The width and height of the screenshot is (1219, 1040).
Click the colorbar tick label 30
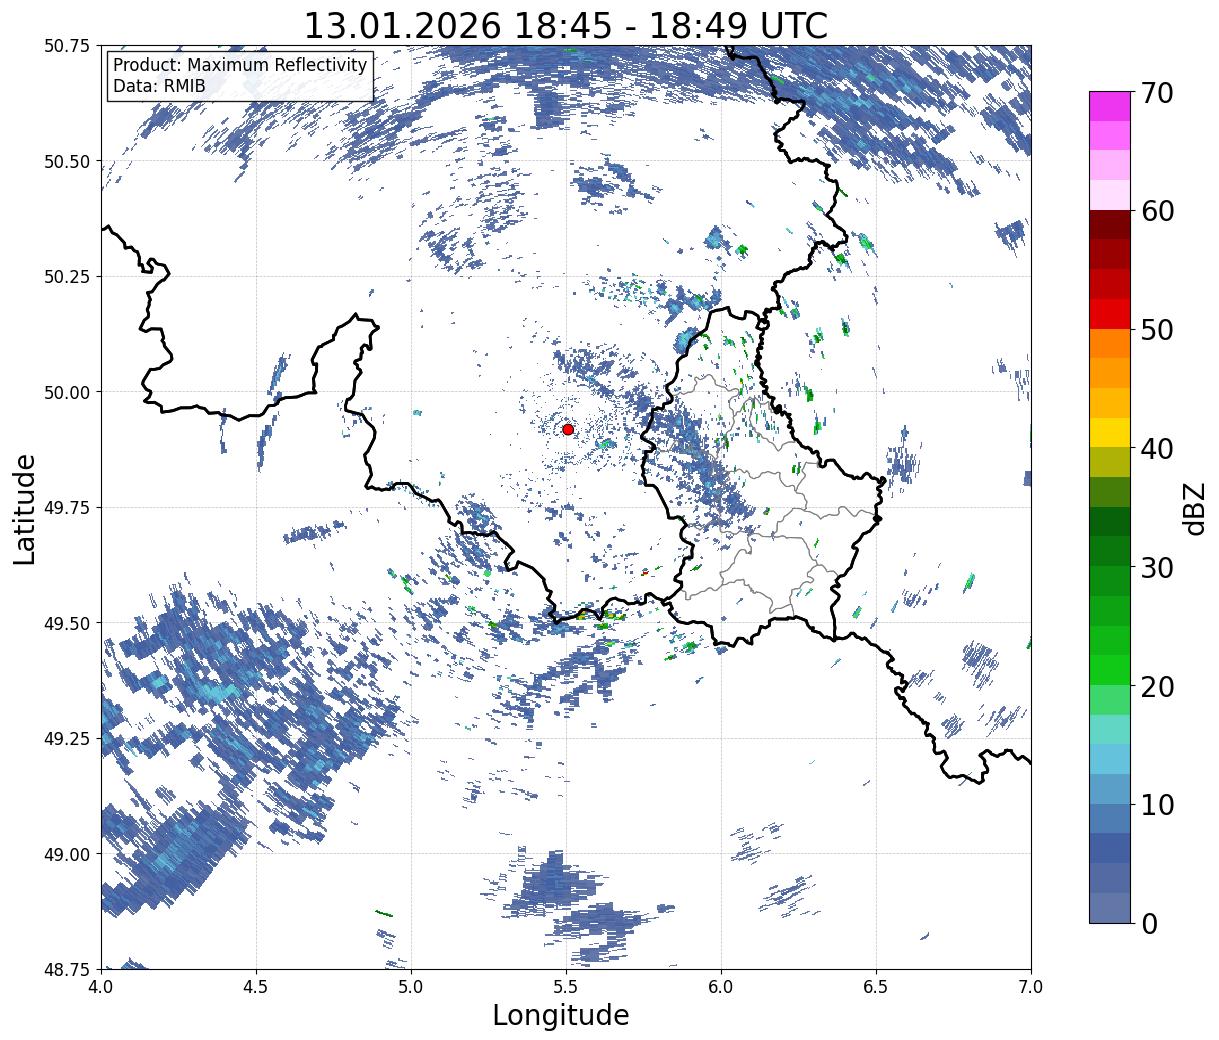point(1156,567)
